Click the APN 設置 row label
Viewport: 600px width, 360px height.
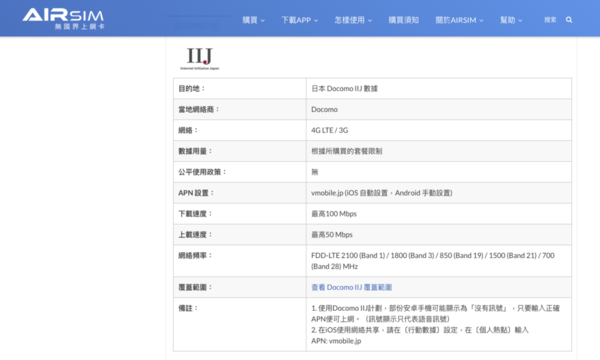pos(196,193)
